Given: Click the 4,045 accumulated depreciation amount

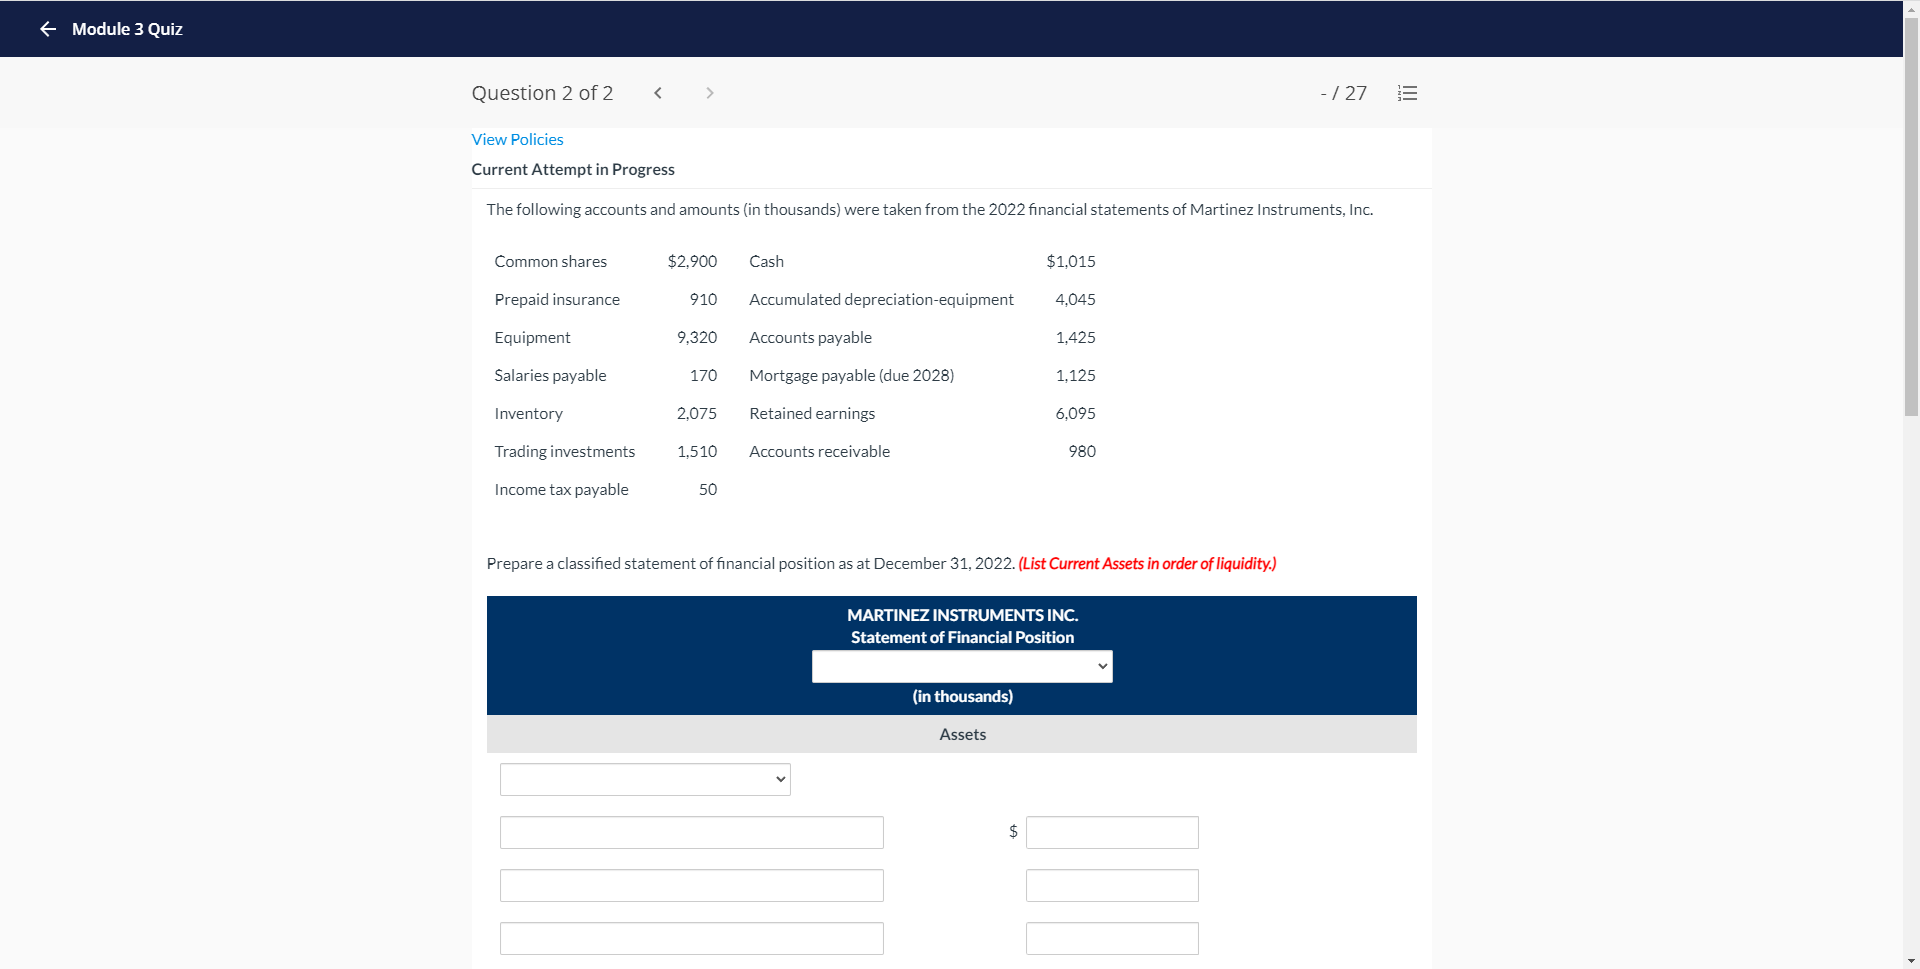Looking at the screenshot, I should tap(1075, 299).
